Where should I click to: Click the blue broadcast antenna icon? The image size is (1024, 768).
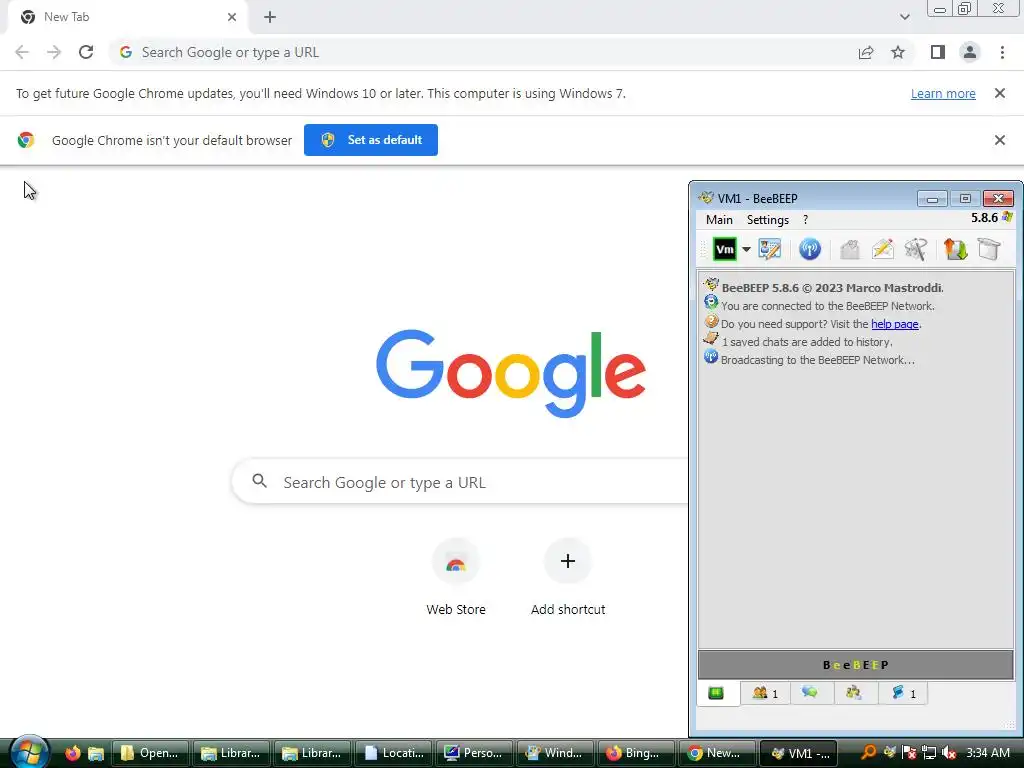click(x=810, y=249)
